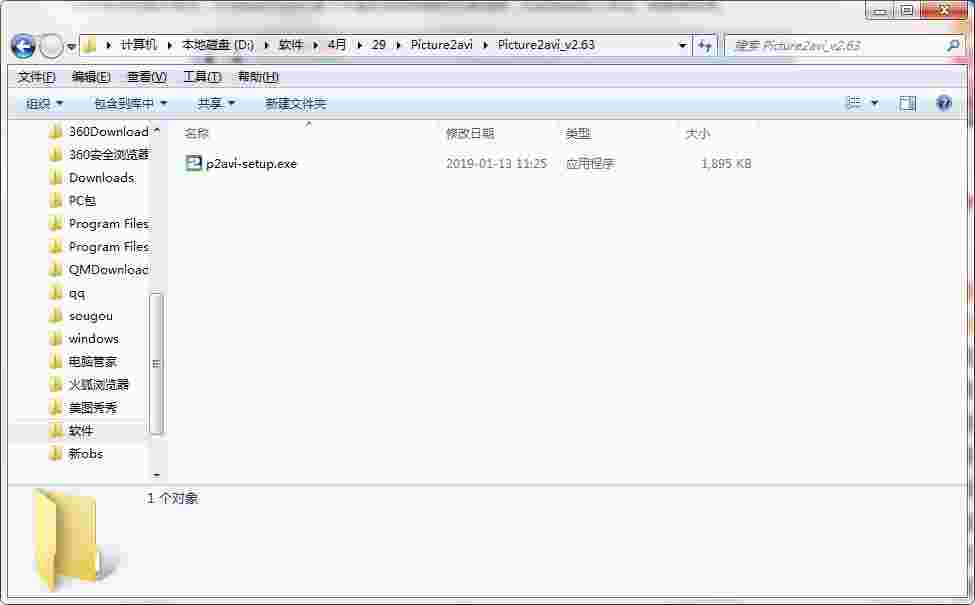Sort by the 大小 column header
This screenshot has width=975, height=605.
coord(697,133)
